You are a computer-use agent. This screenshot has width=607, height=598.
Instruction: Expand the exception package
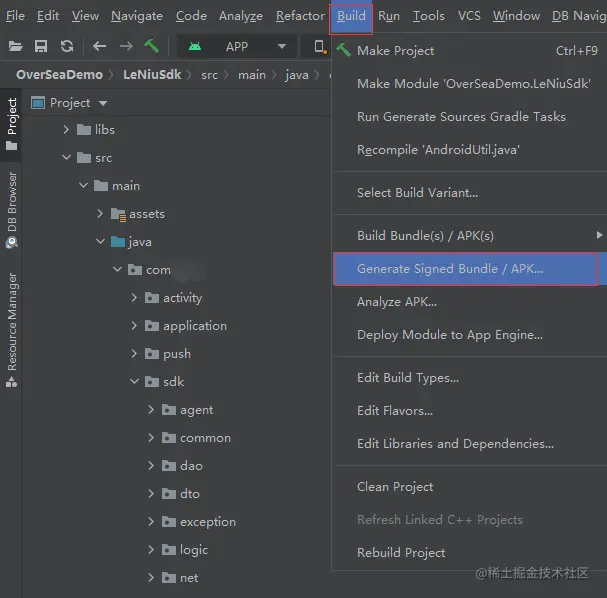[x=151, y=521]
